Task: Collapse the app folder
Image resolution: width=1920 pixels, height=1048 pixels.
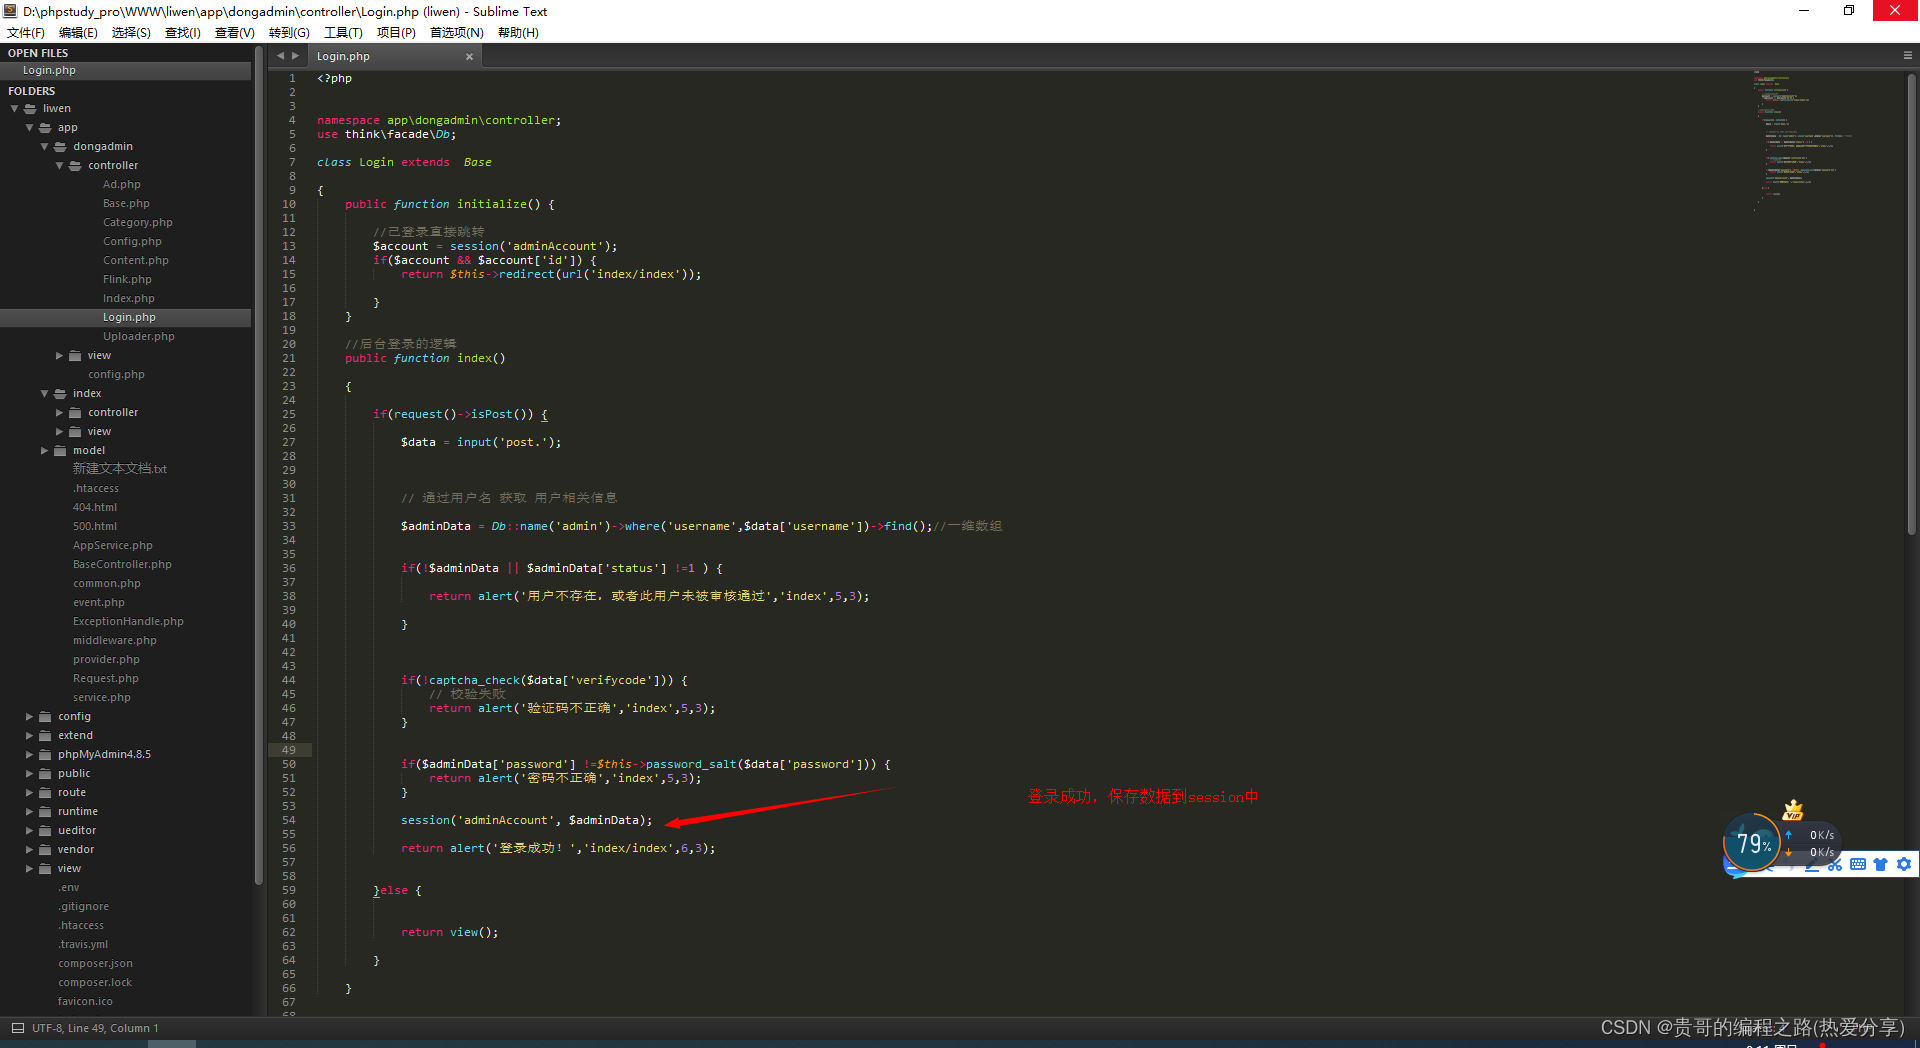Action: coord(30,128)
